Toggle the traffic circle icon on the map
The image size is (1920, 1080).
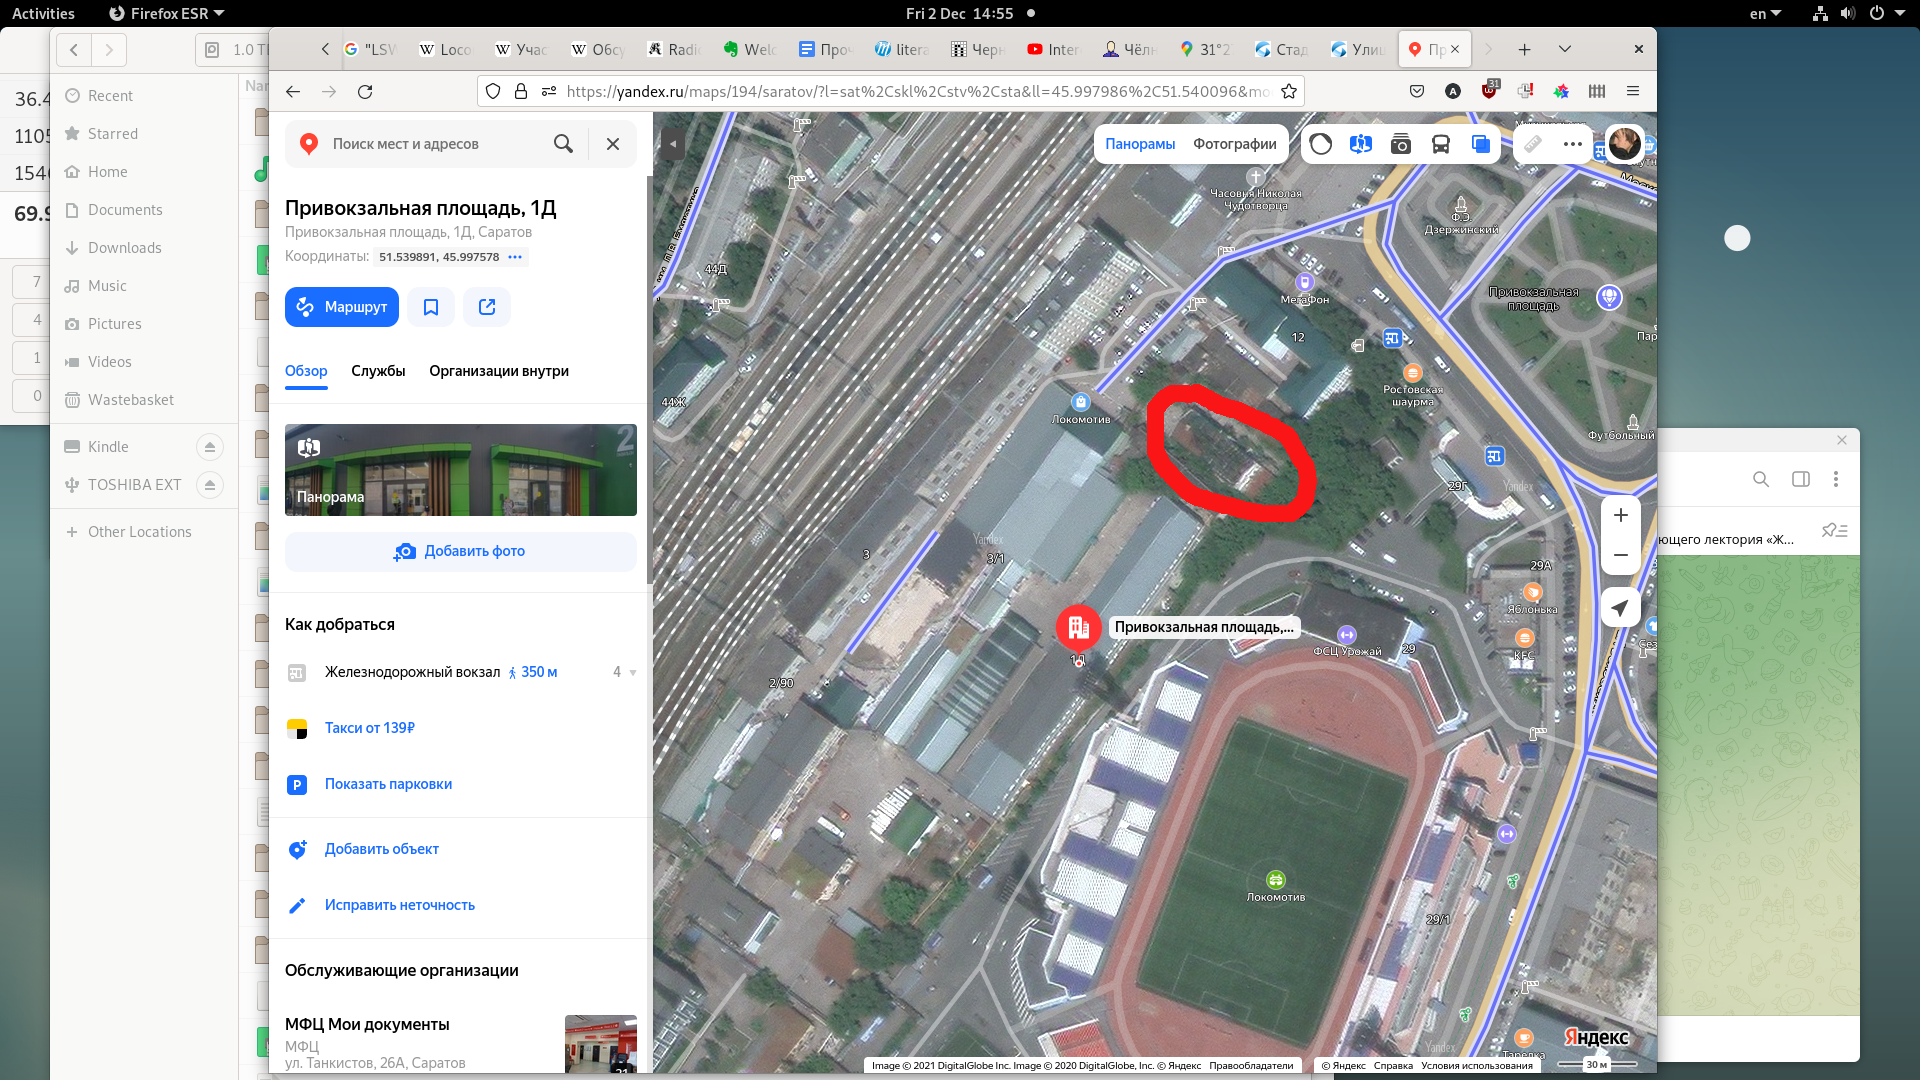click(x=1321, y=144)
